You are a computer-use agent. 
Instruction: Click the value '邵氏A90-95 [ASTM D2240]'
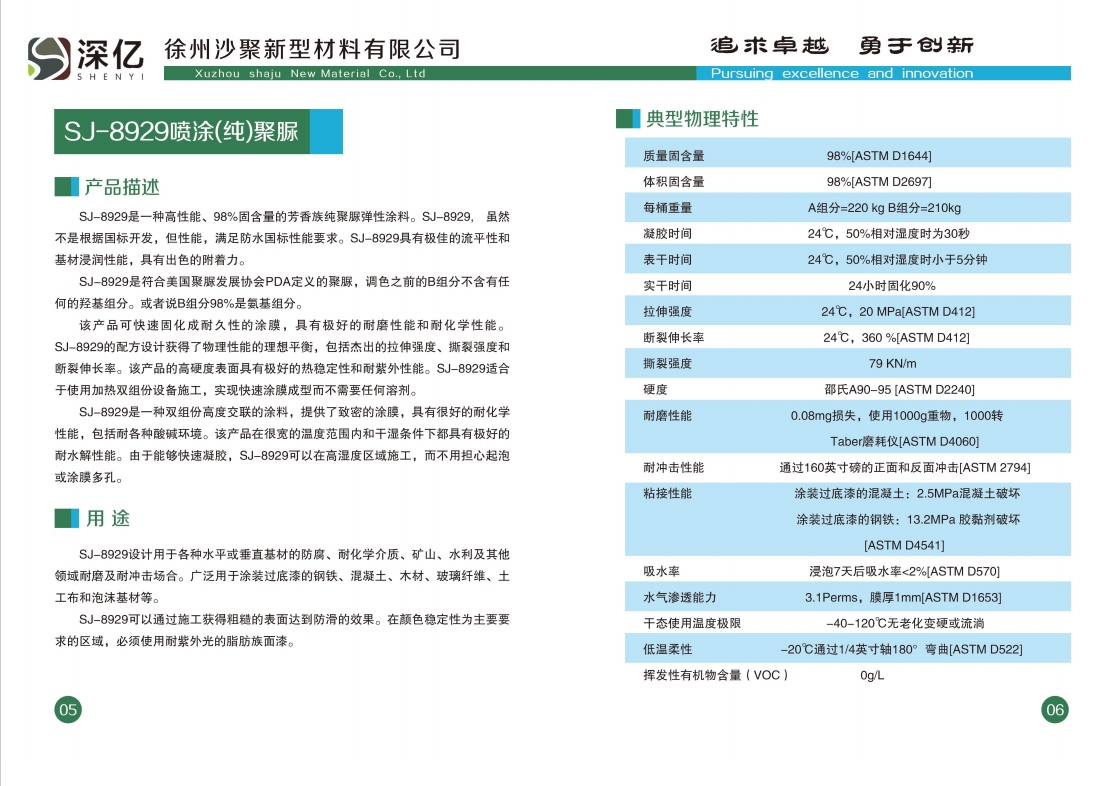pos(899,389)
